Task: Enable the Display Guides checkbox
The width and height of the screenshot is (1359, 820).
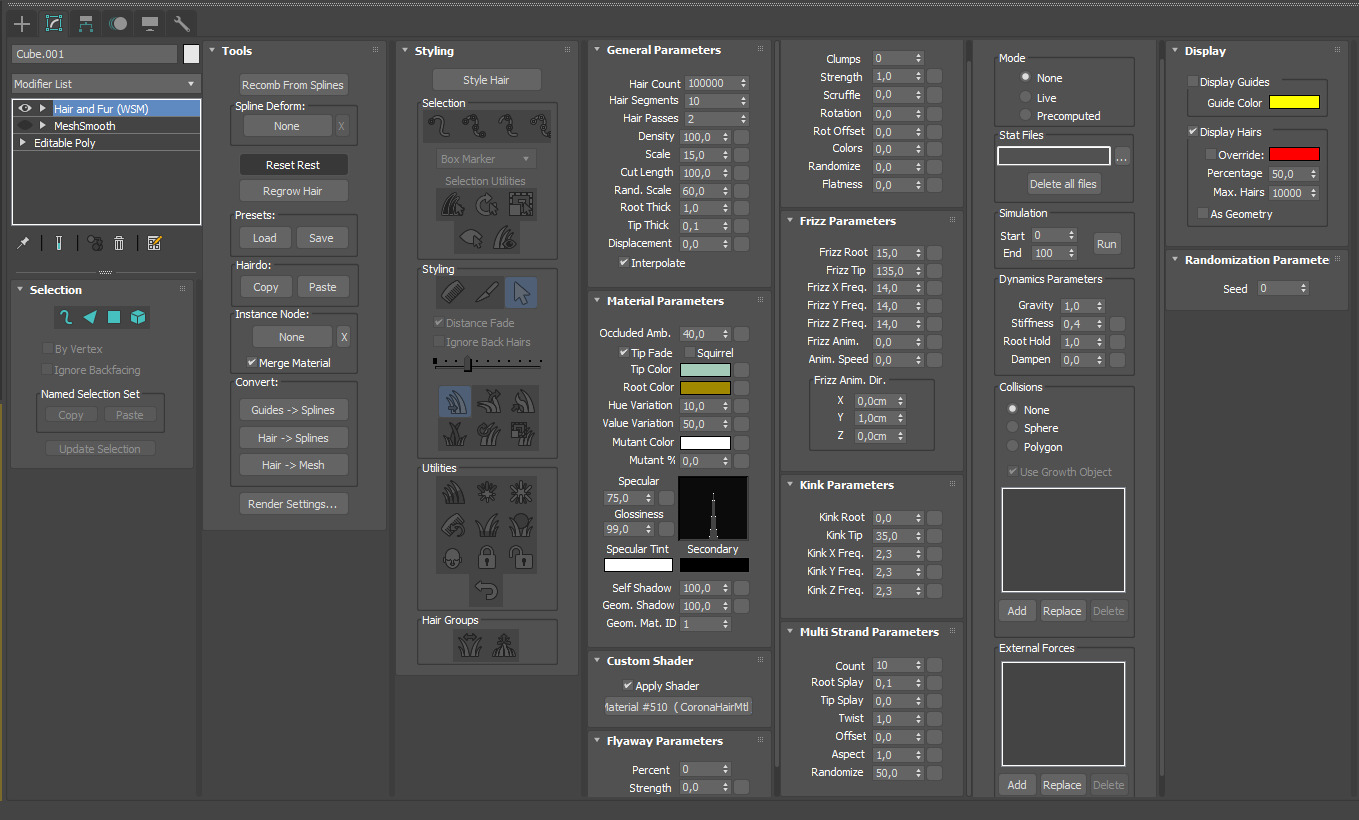Action: 1192,82
